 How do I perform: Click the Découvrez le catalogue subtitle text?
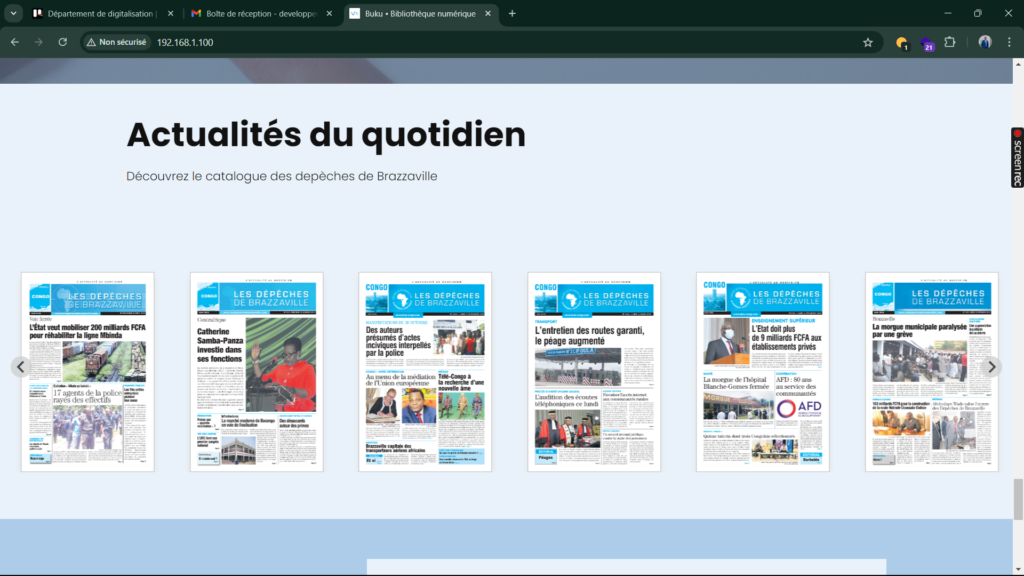(281, 176)
